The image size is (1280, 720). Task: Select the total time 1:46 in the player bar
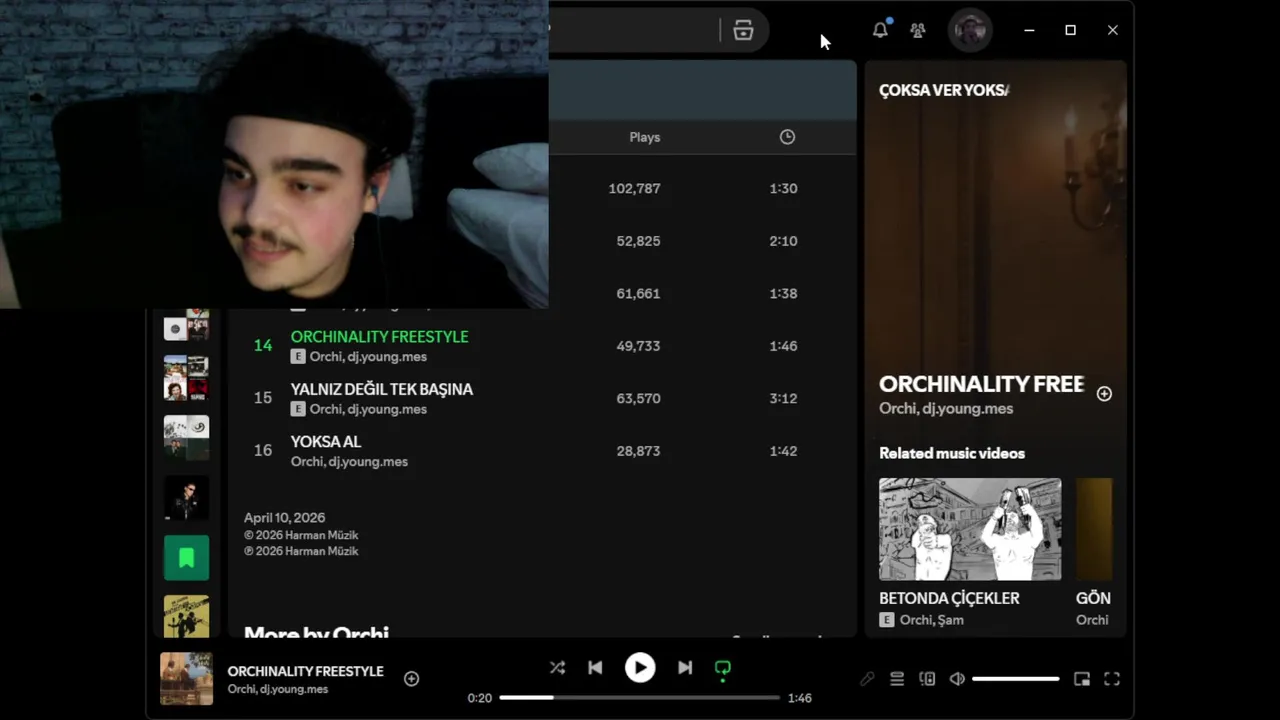coord(799,698)
